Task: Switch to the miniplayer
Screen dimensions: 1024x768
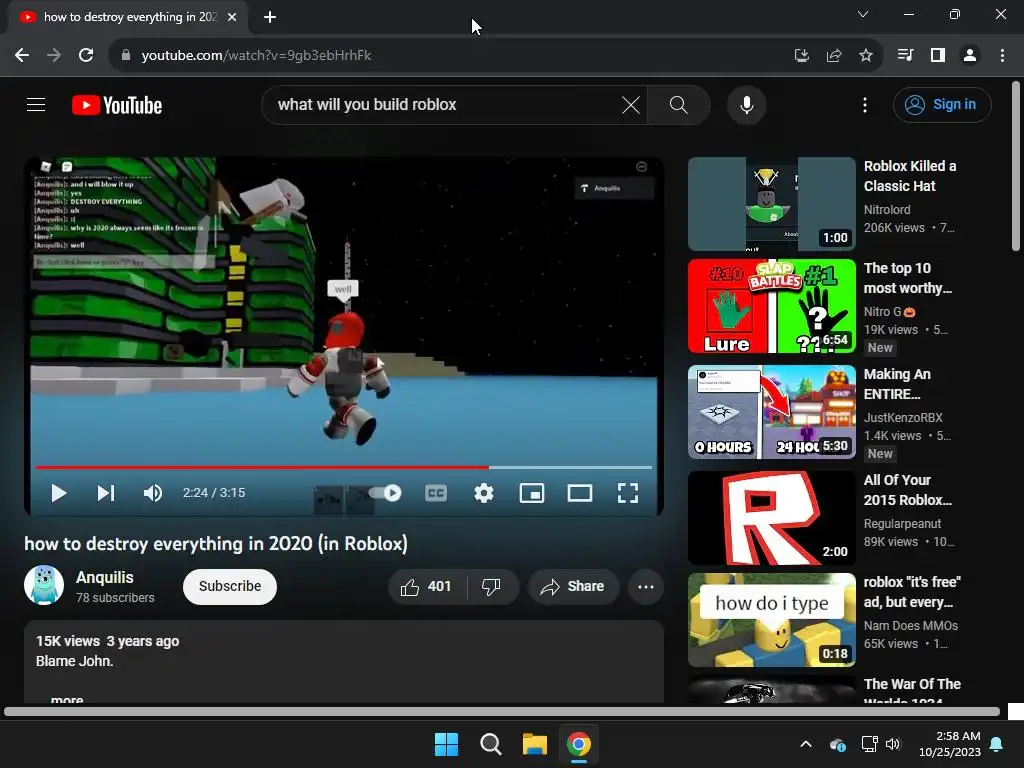Action: click(x=532, y=493)
